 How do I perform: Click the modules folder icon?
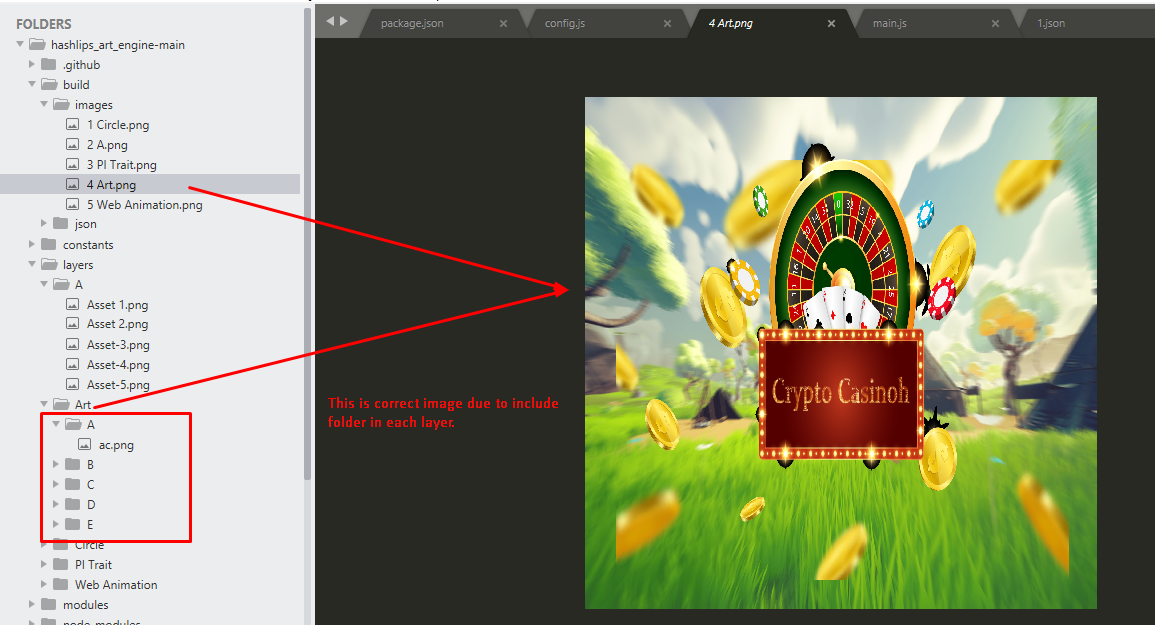49,604
